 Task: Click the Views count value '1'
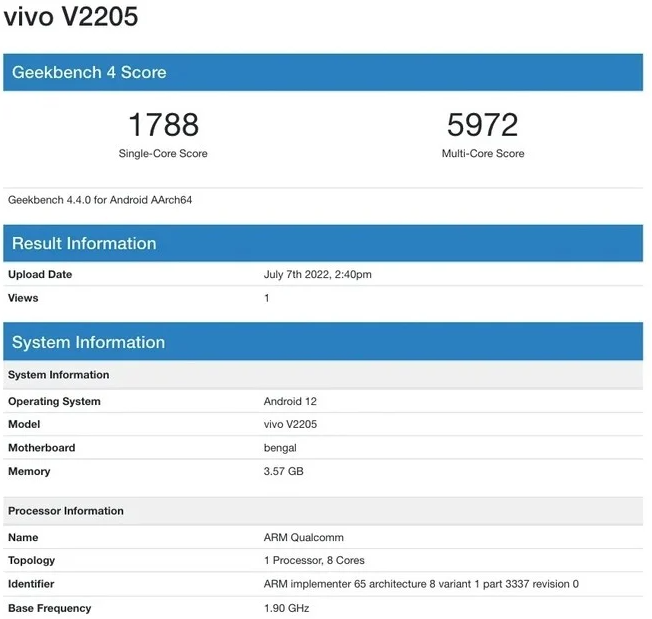pos(267,298)
